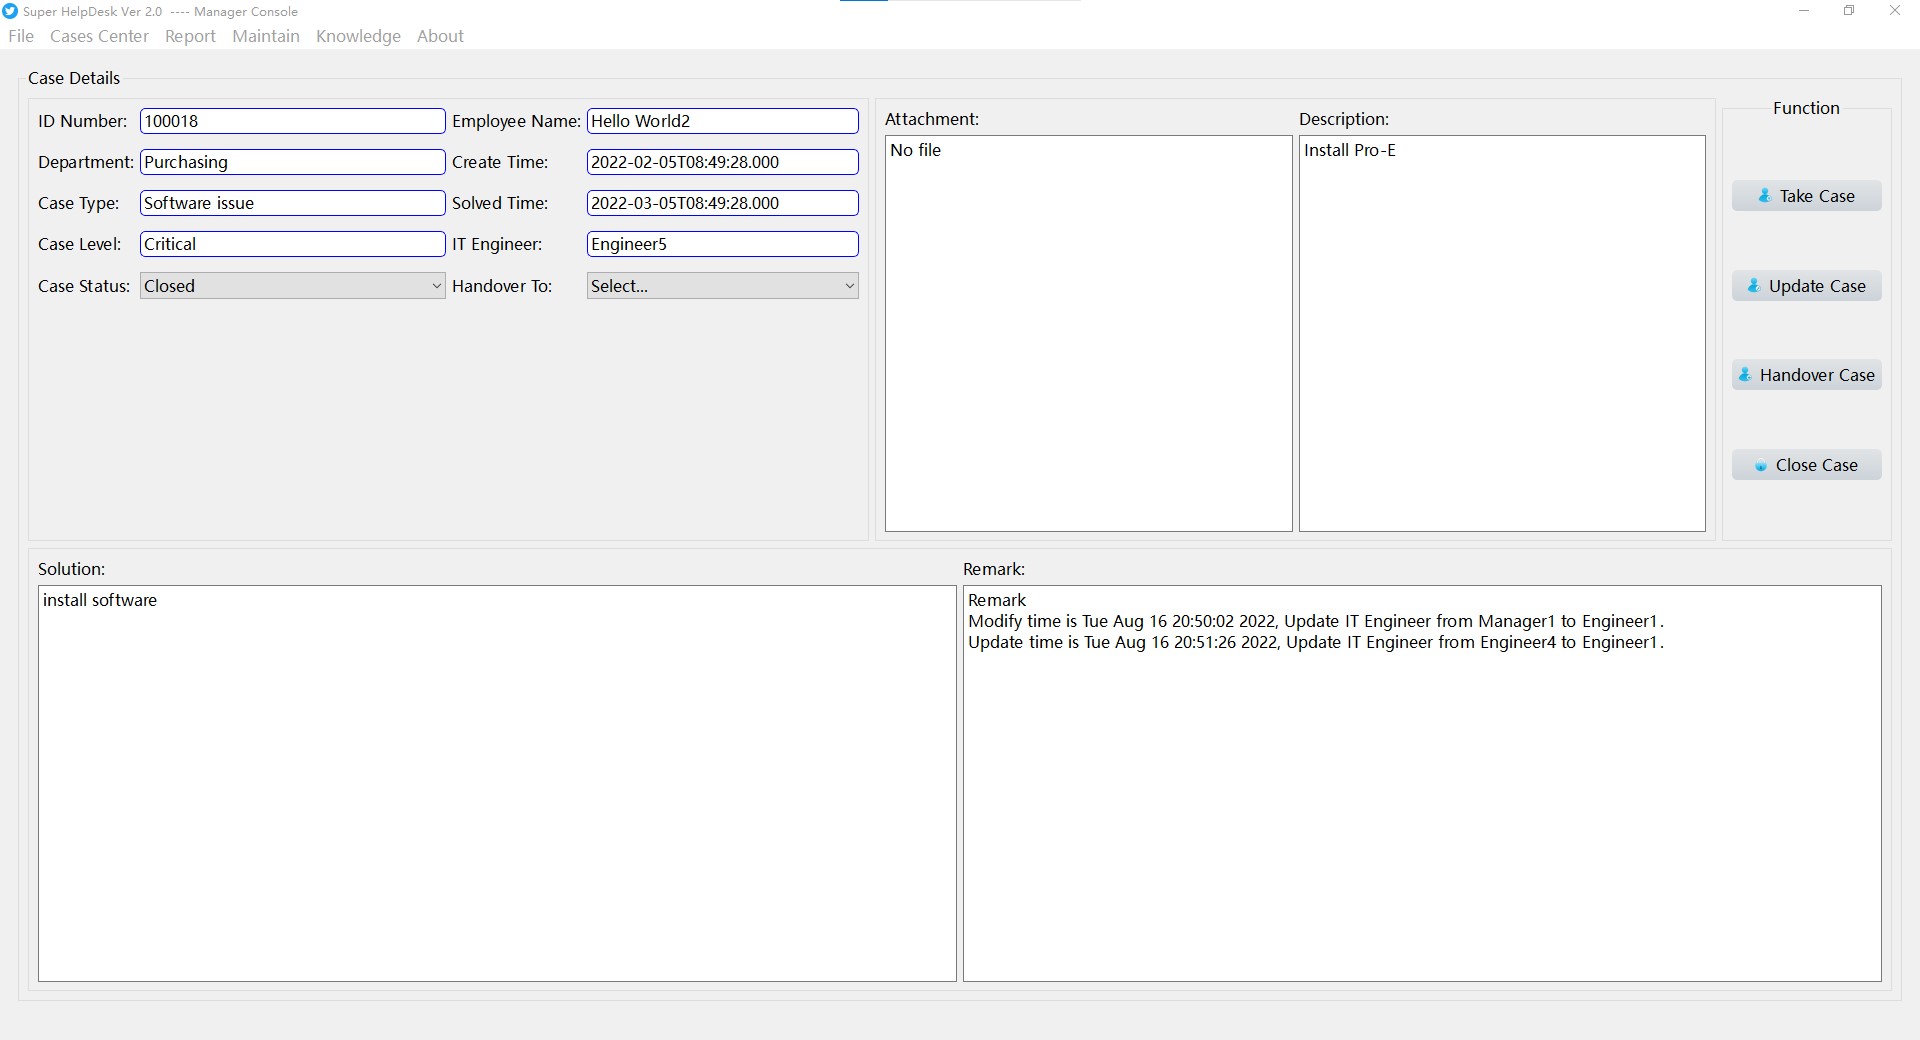
Task: Focus the IT Engineer field
Action: (722, 244)
